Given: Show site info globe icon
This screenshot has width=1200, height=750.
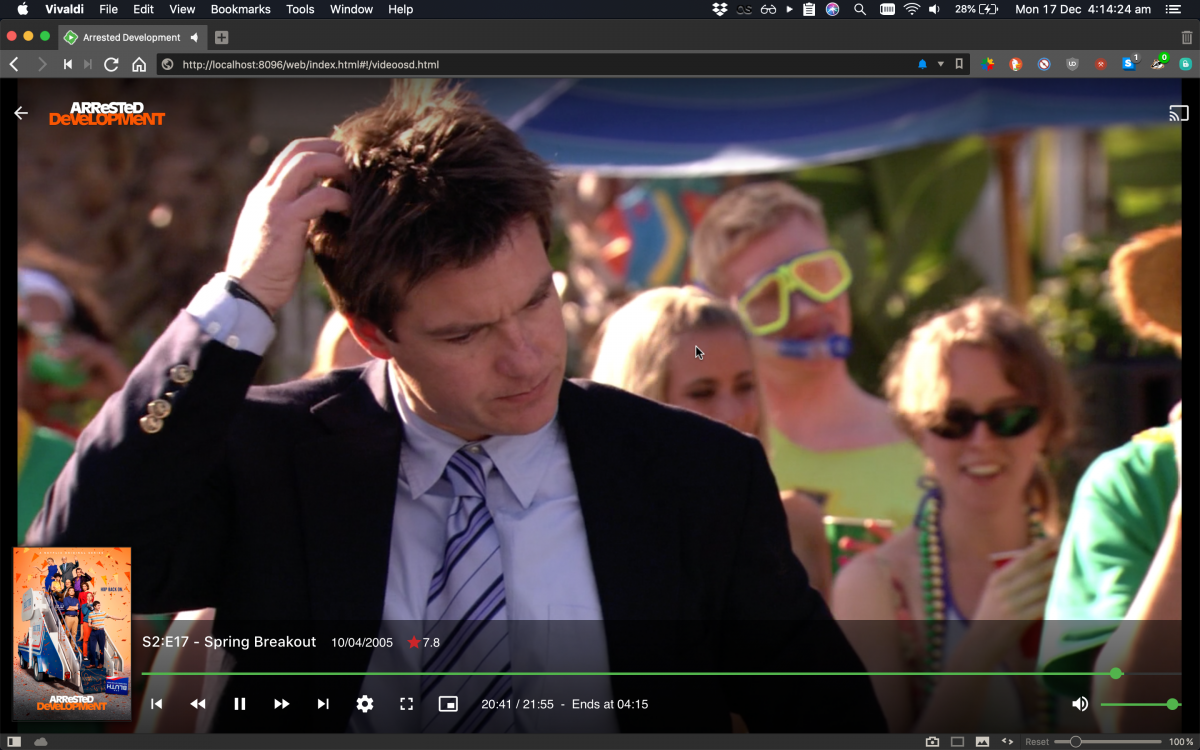Looking at the screenshot, I should click(x=167, y=64).
